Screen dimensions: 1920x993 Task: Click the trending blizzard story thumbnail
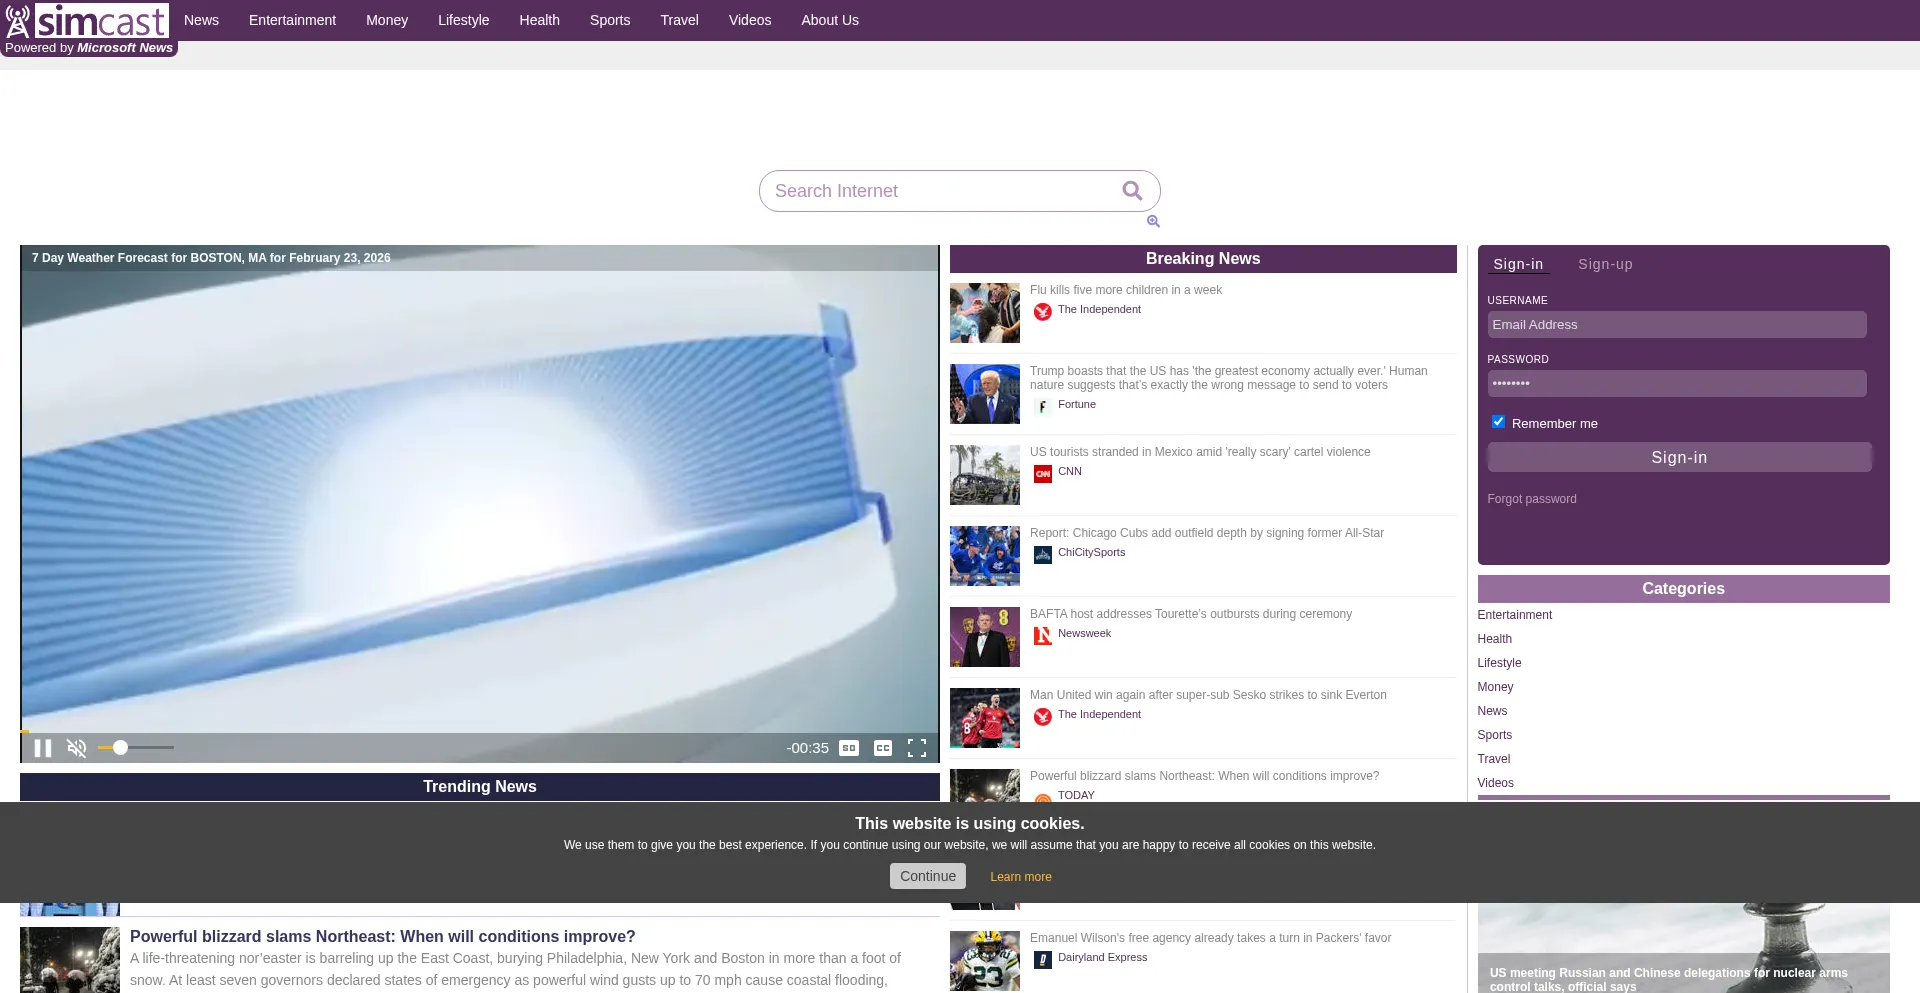[x=70, y=960]
